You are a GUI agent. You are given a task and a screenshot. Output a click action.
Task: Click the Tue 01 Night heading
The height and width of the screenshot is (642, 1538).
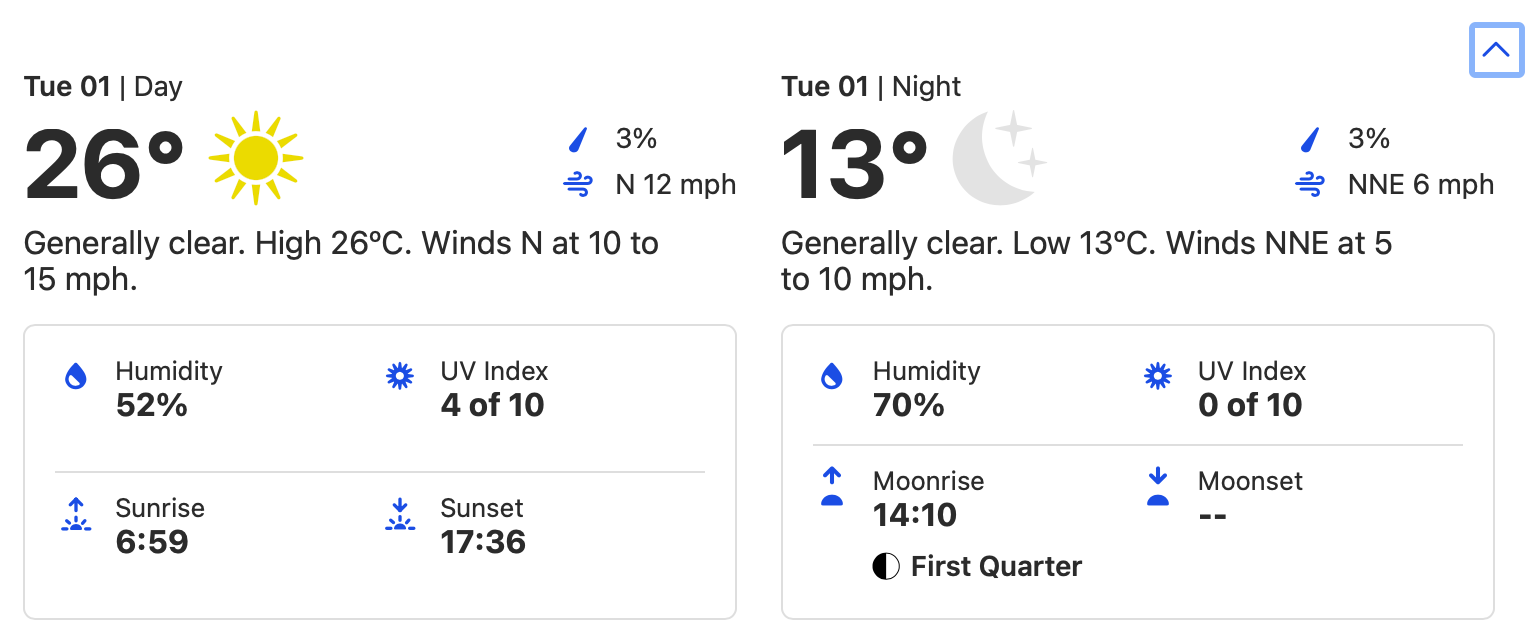871,87
